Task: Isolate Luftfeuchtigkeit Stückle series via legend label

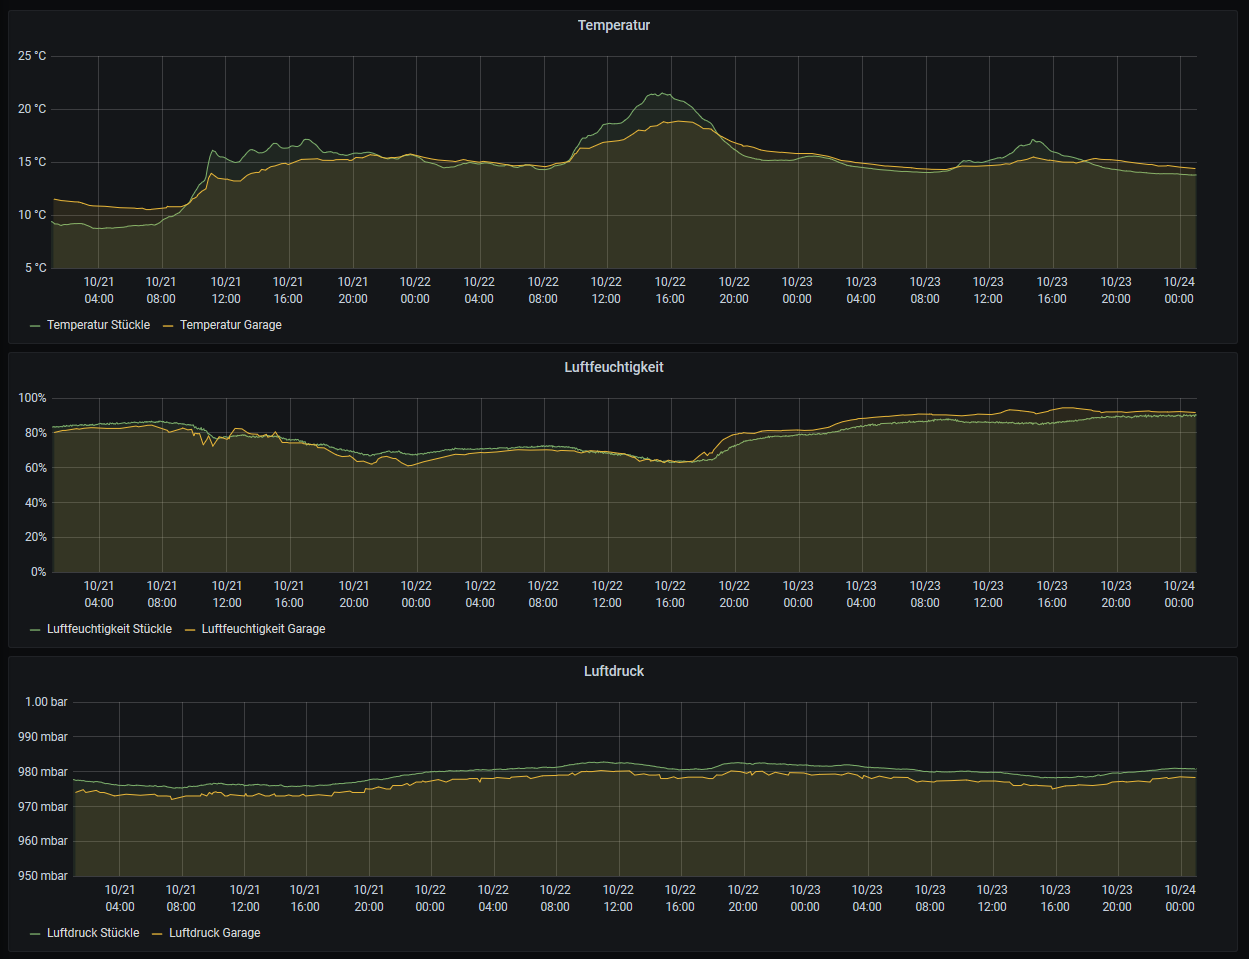Action: point(109,629)
